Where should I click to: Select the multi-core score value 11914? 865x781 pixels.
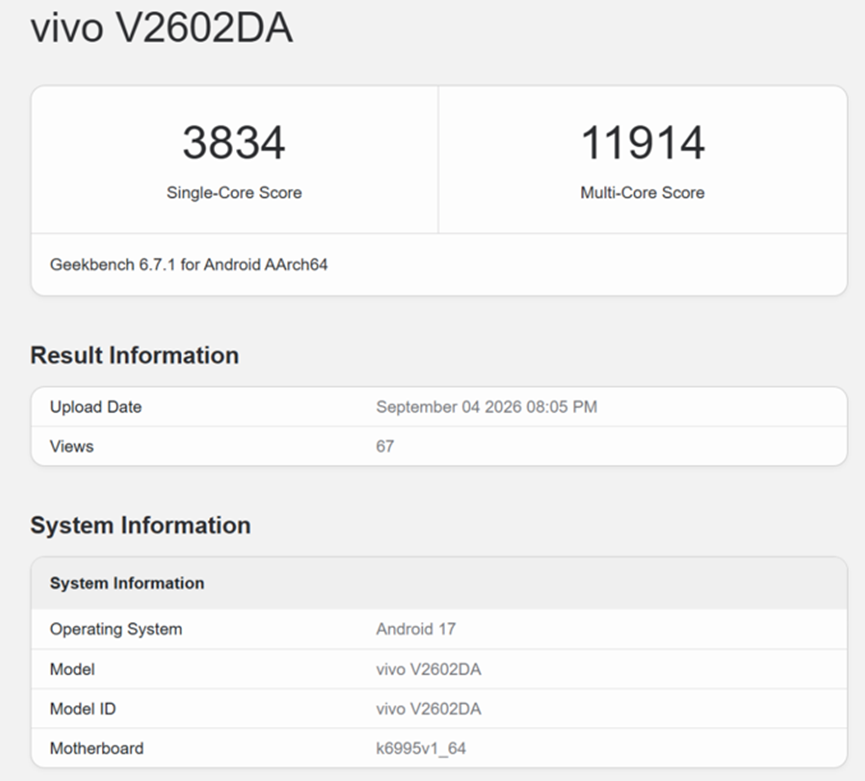(x=643, y=143)
